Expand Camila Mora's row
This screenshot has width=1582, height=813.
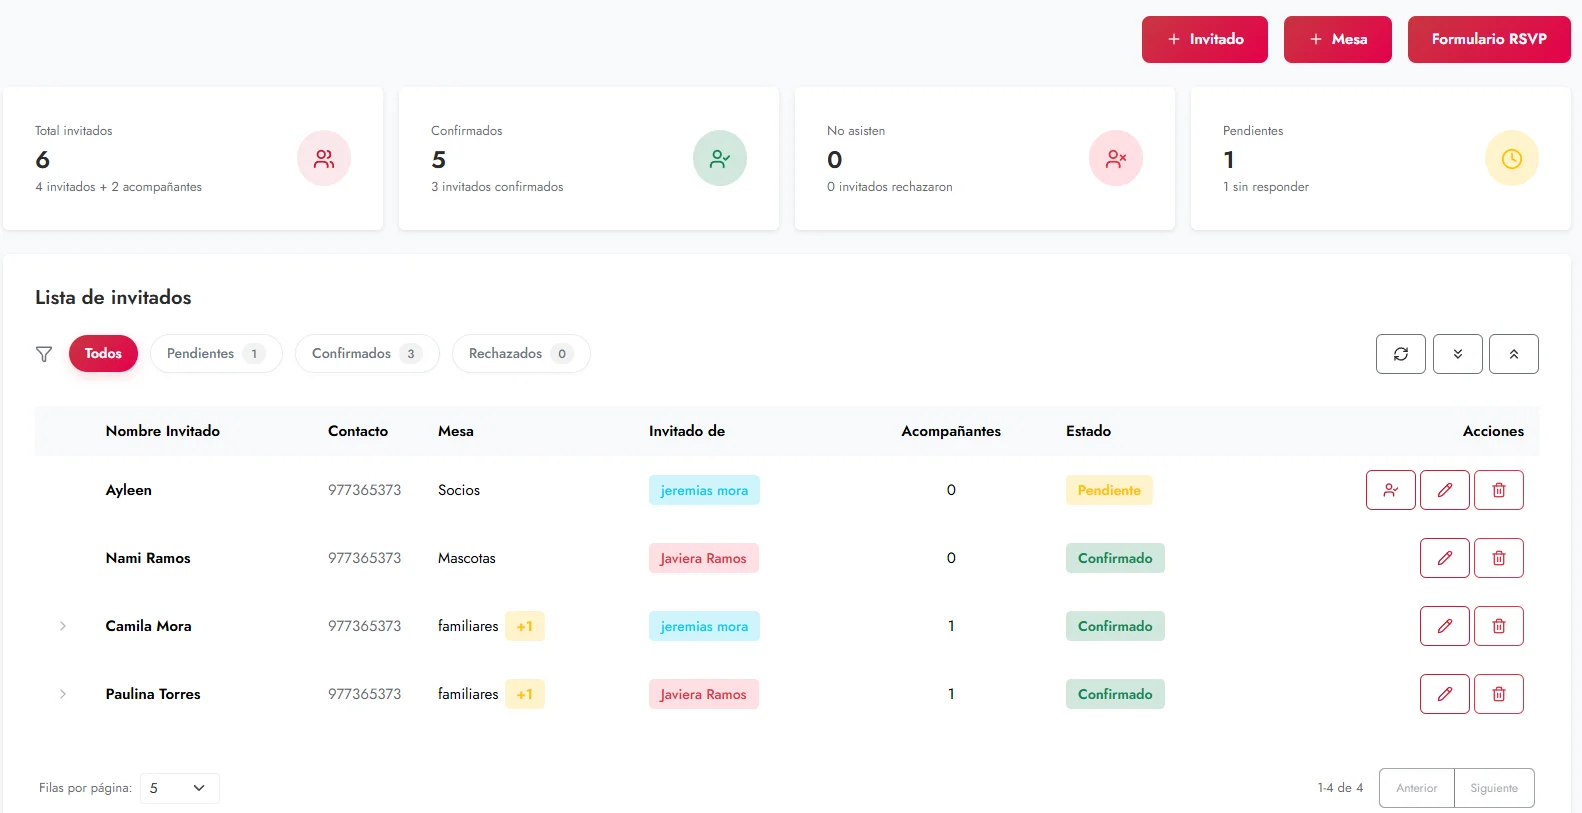pyautogui.click(x=63, y=626)
